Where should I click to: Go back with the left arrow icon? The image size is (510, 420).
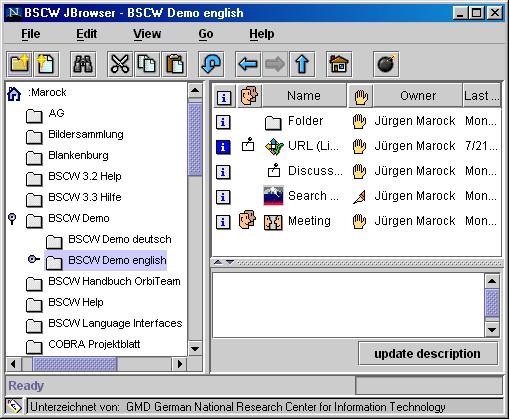tap(248, 64)
